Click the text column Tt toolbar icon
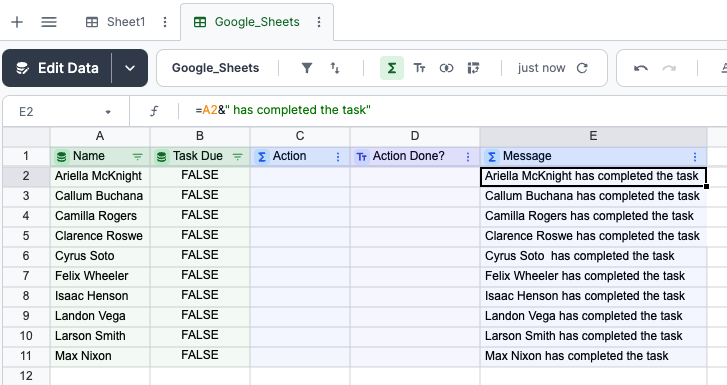Image resolution: width=727 pixels, height=385 pixels. pyautogui.click(x=419, y=68)
